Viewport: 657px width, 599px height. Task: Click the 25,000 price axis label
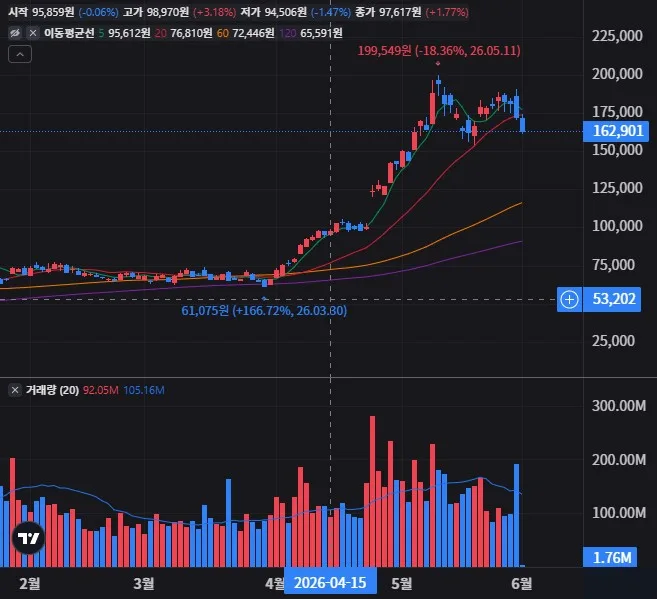click(x=613, y=341)
